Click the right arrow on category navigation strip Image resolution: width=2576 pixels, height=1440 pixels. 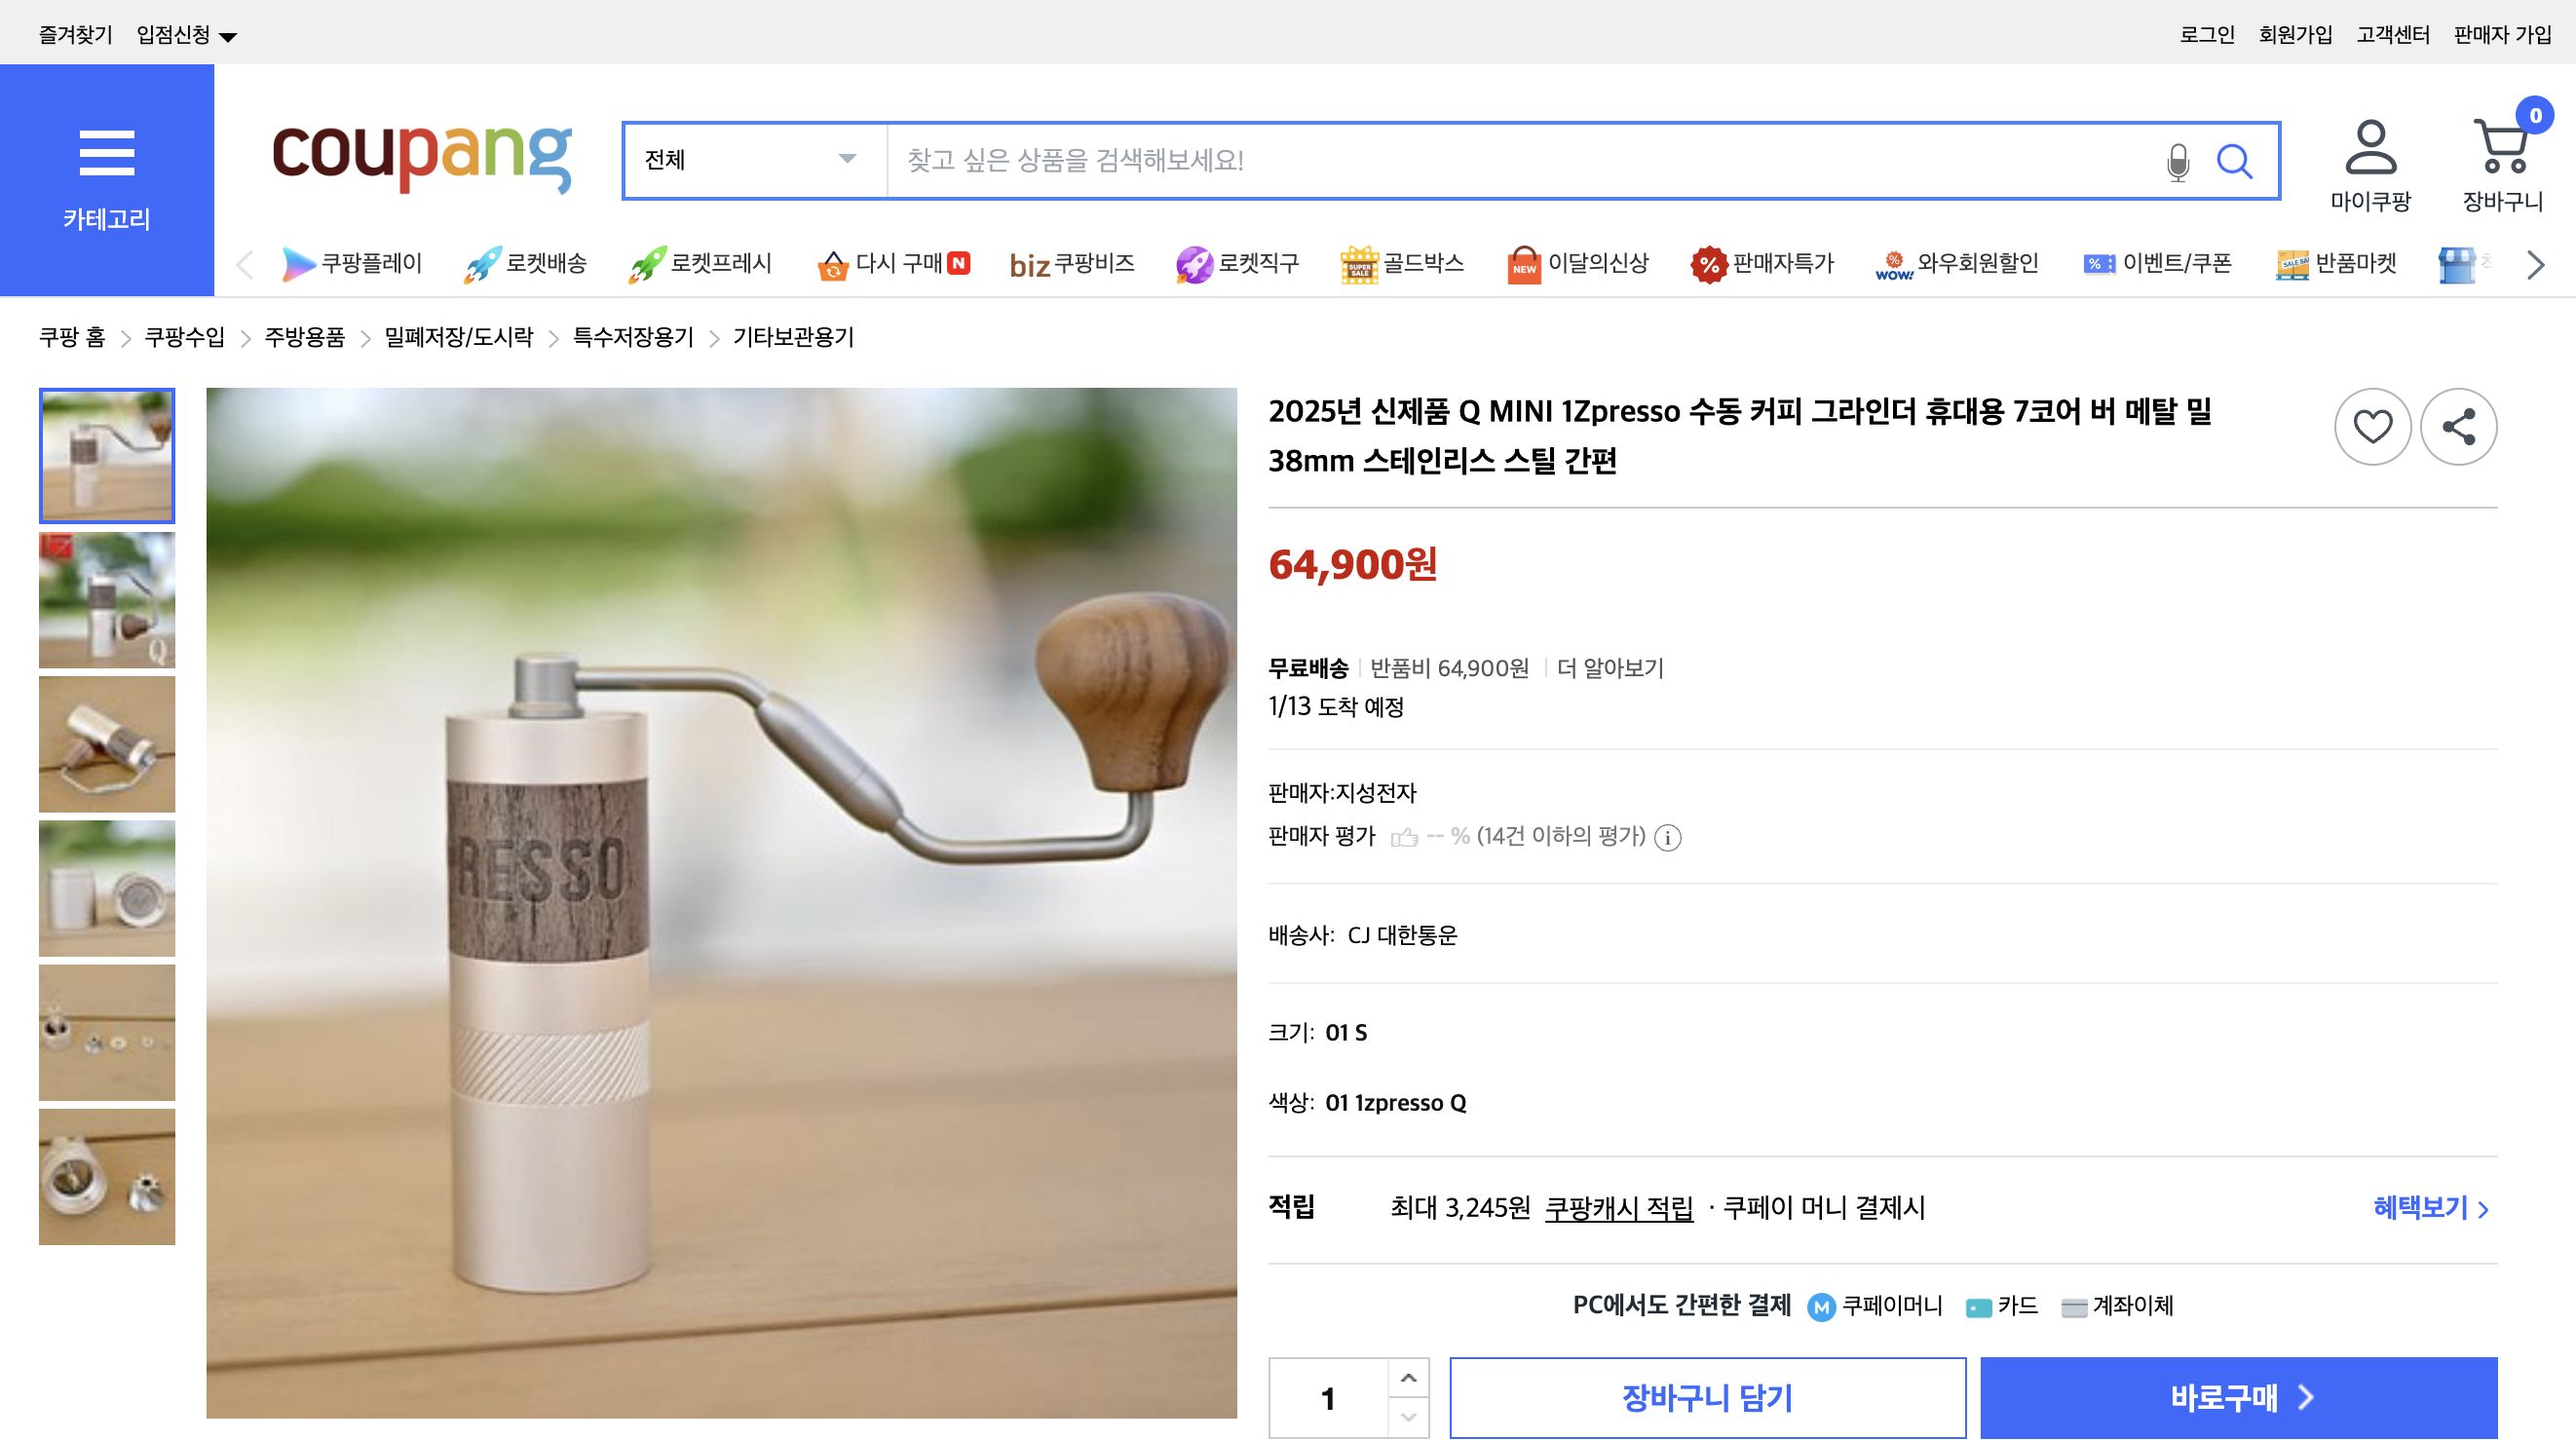(x=2534, y=264)
